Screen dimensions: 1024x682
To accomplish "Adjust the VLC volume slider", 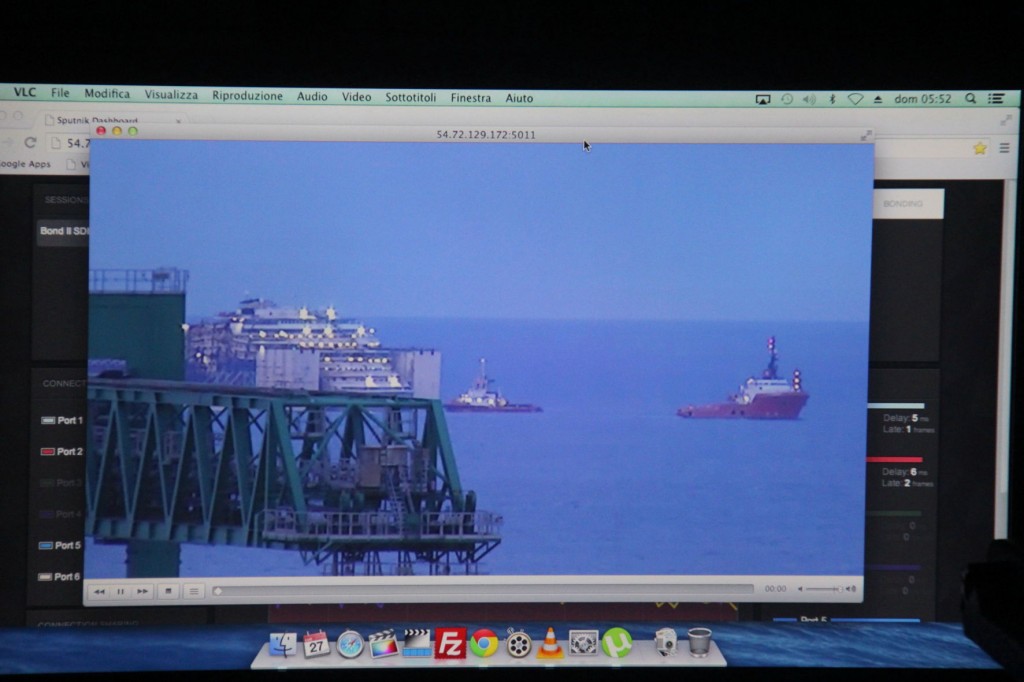I will click(x=822, y=590).
